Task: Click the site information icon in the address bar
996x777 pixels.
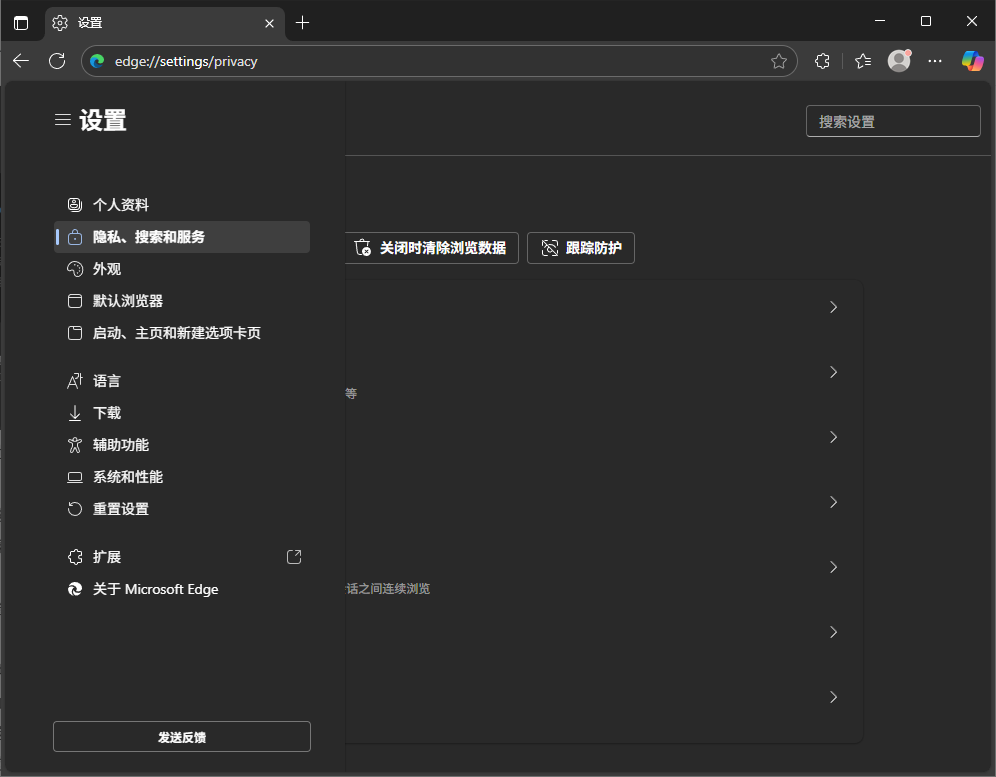Action: (x=96, y=60)
